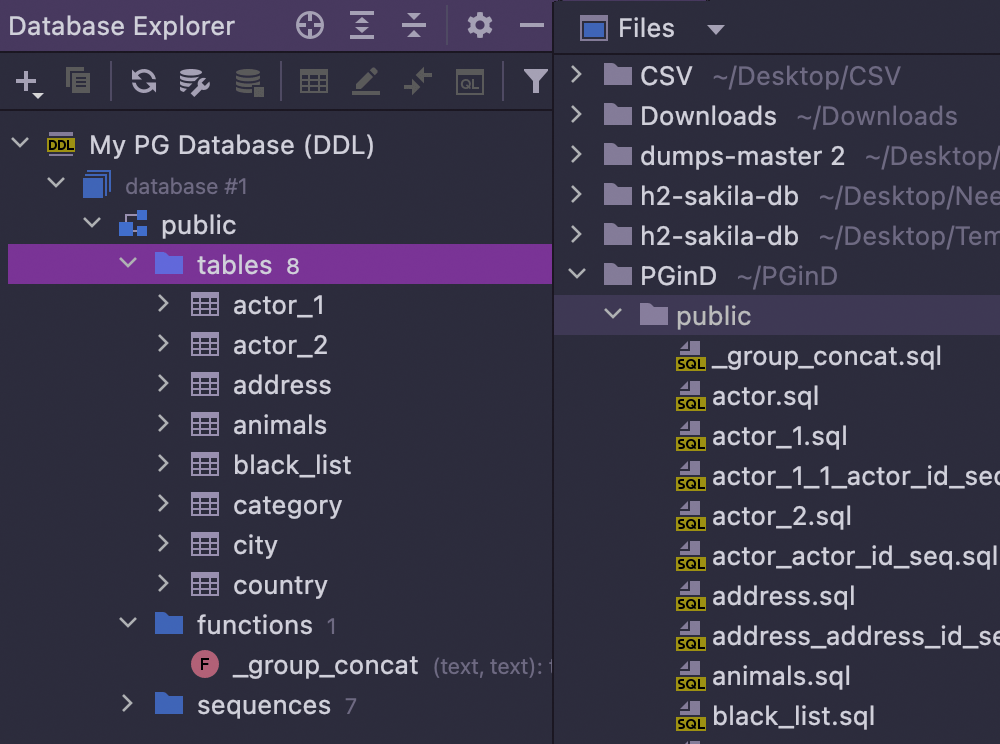
Task: Expand the sequences folder
Action: tap(128, 705)
